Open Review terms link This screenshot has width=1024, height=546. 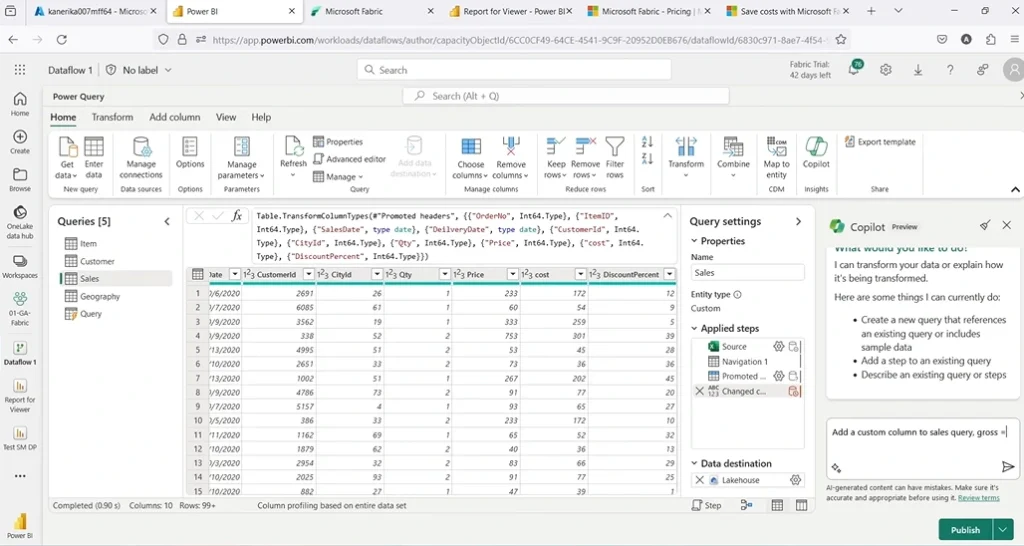pos(978,498)
